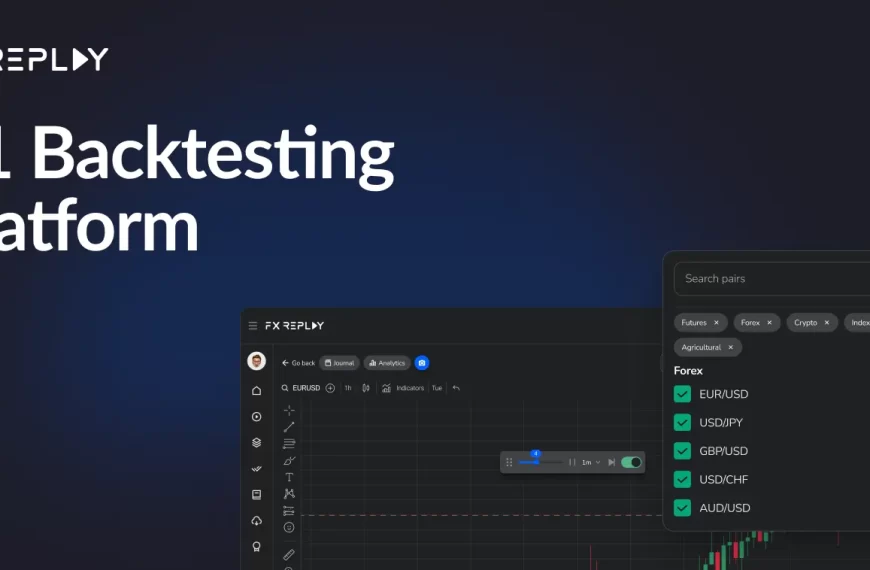Open the Home icon in sidebar

pos(256,391)
